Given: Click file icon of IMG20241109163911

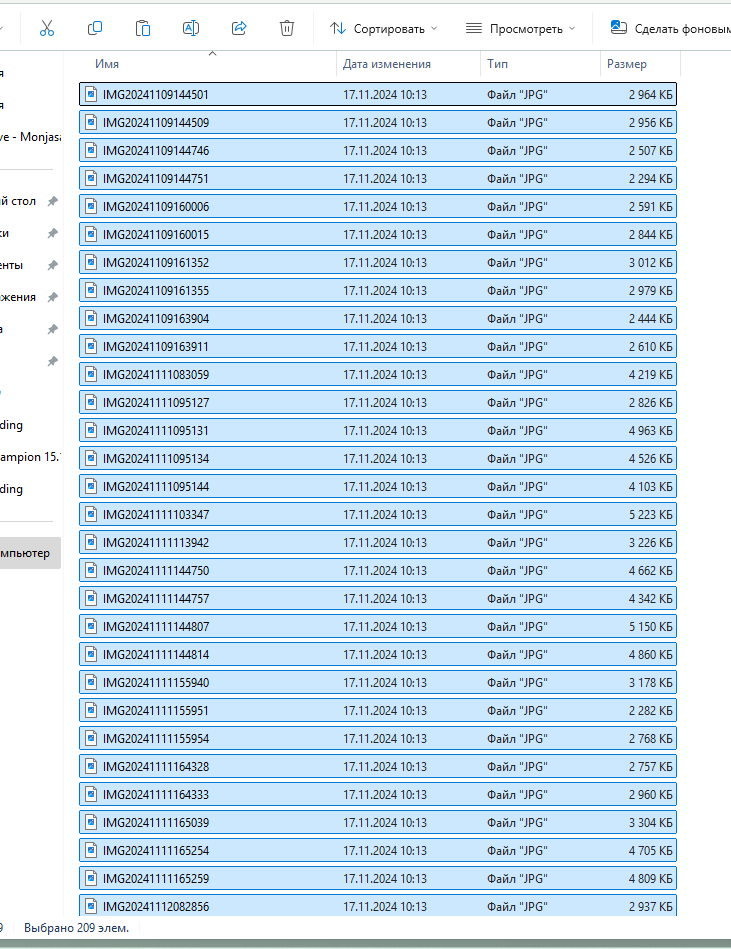Looking at the screenshot, I should point(91,346).
